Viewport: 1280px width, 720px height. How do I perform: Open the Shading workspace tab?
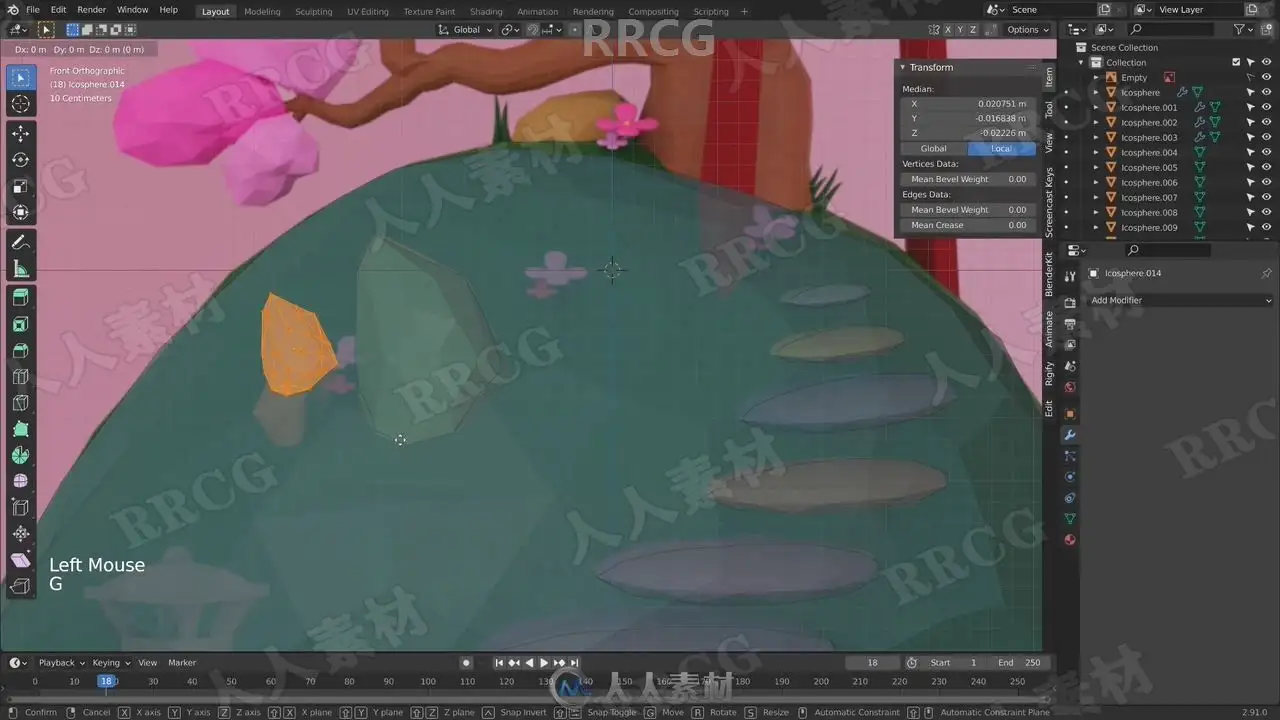pos(486,12)
